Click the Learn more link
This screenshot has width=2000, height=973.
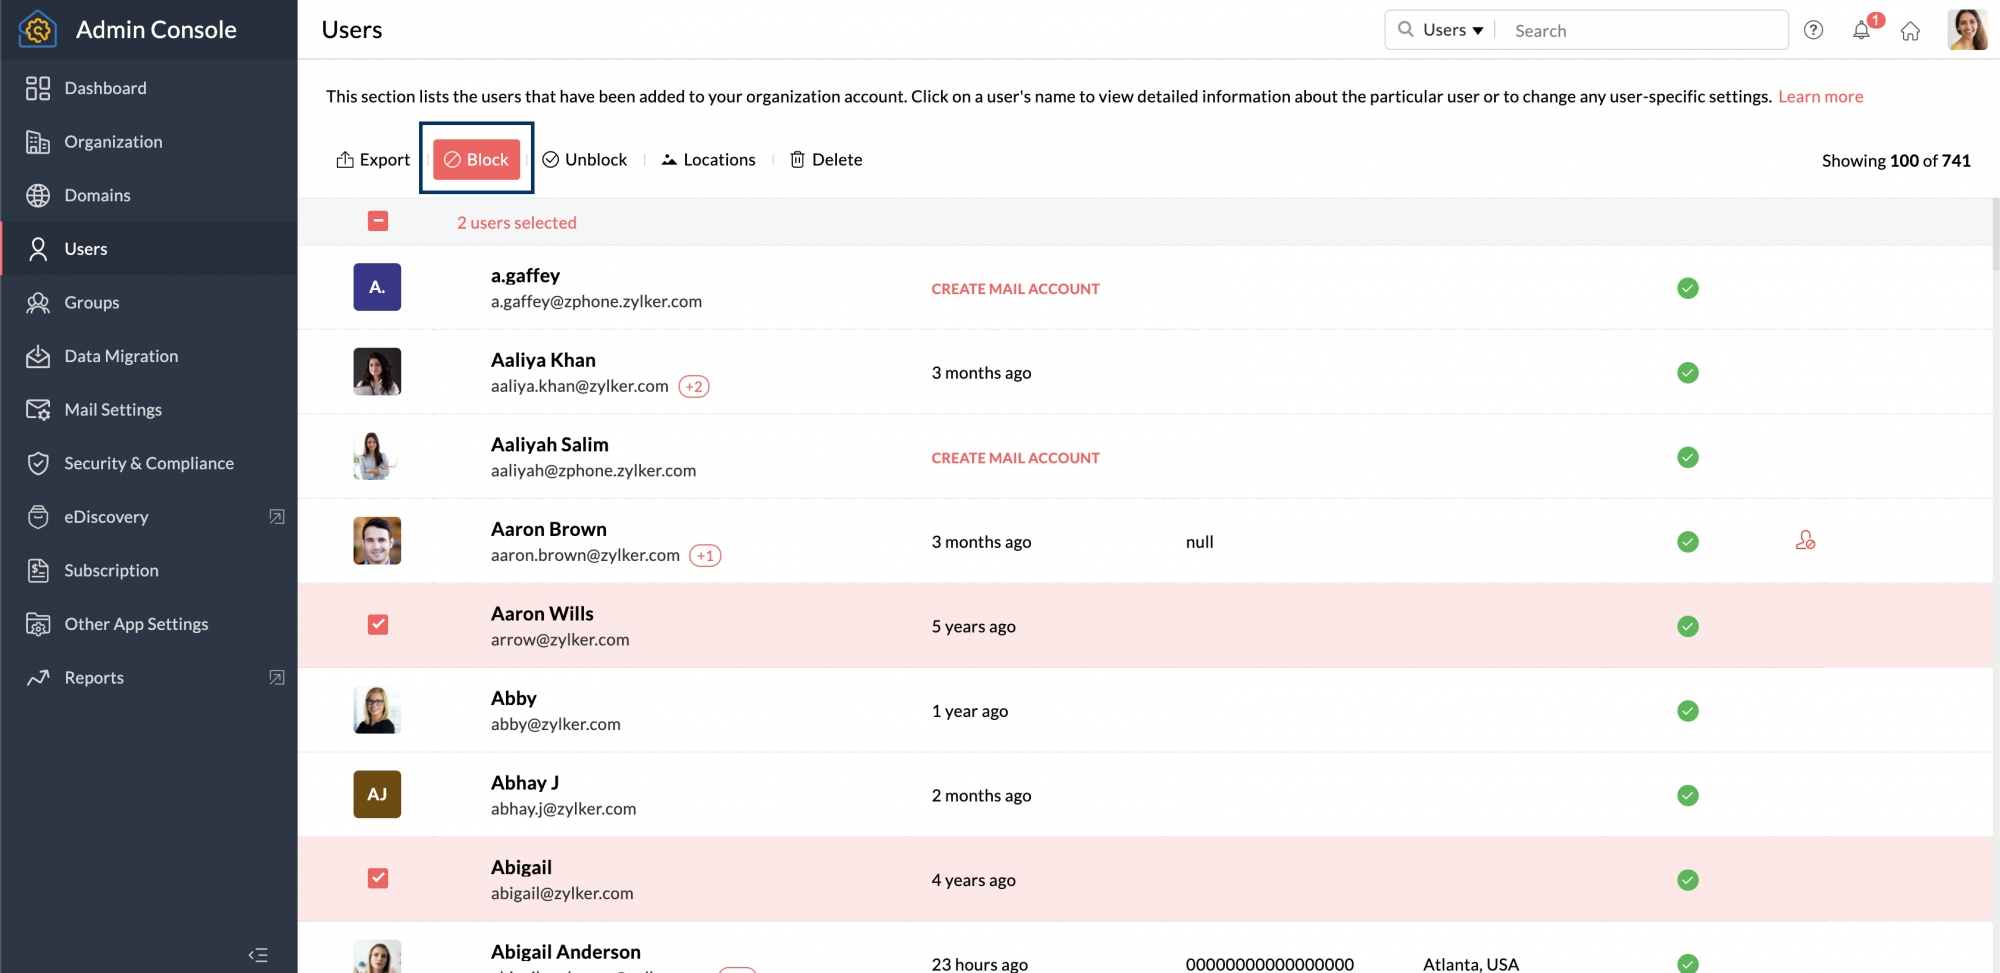[1820, 97]
